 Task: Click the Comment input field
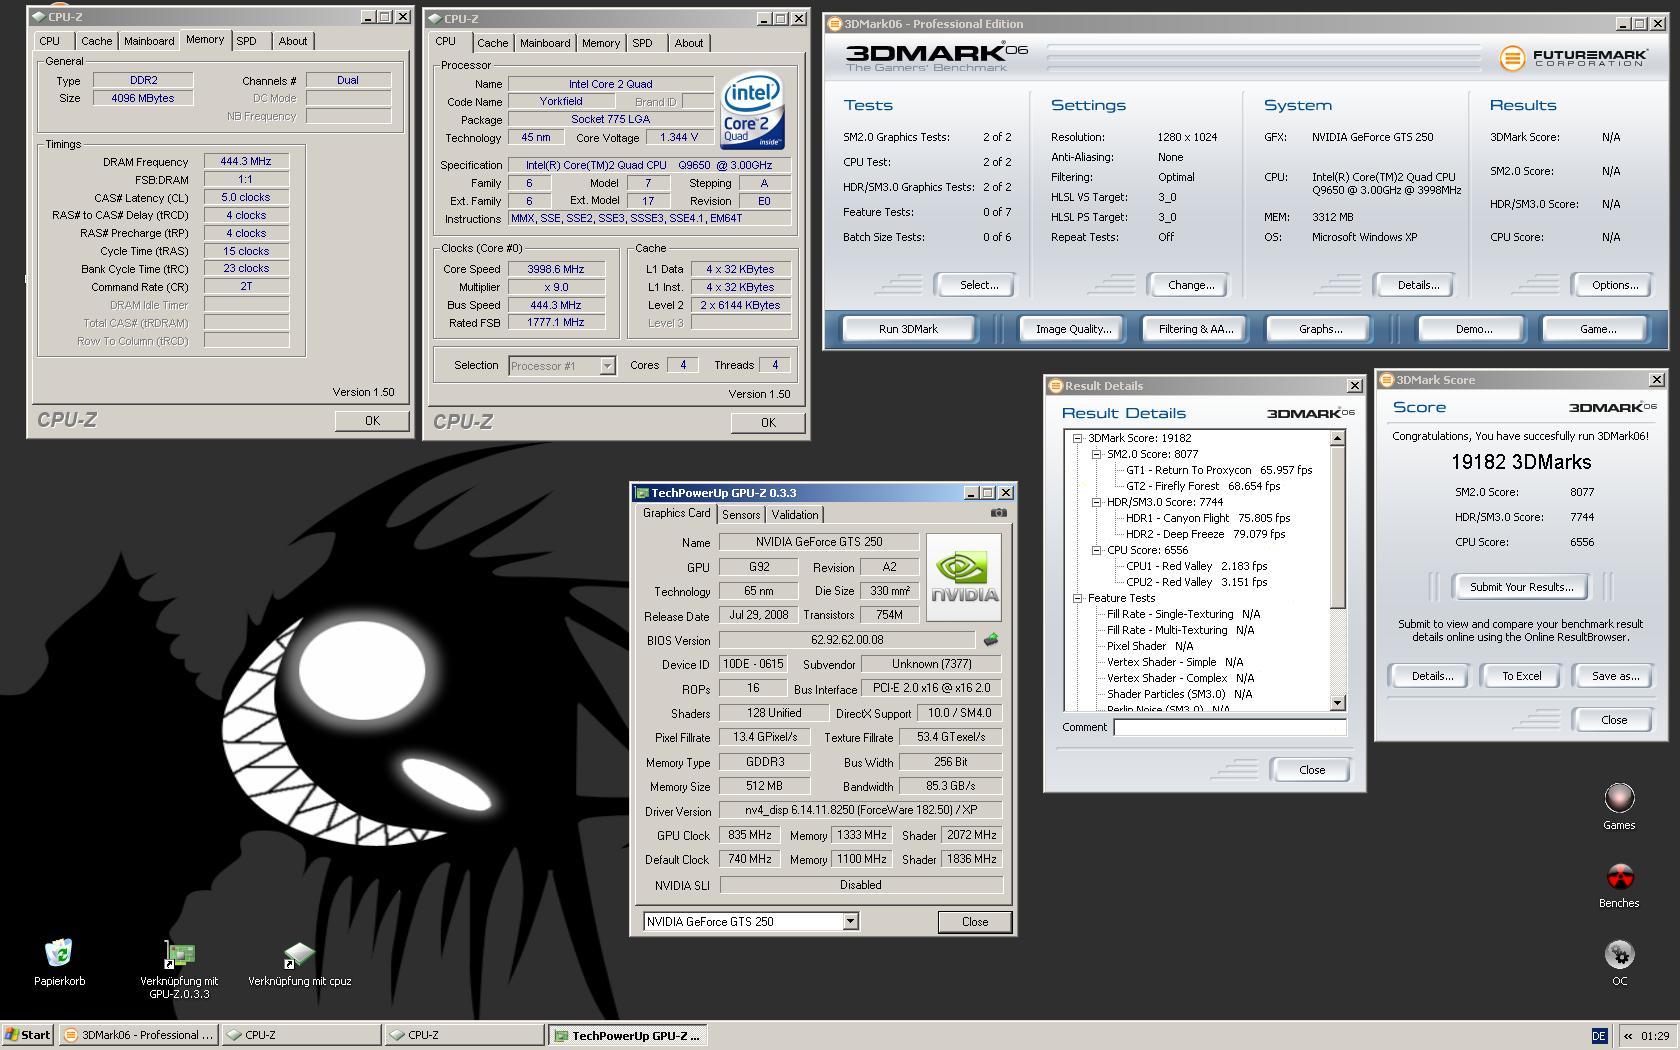(1230, 728)
